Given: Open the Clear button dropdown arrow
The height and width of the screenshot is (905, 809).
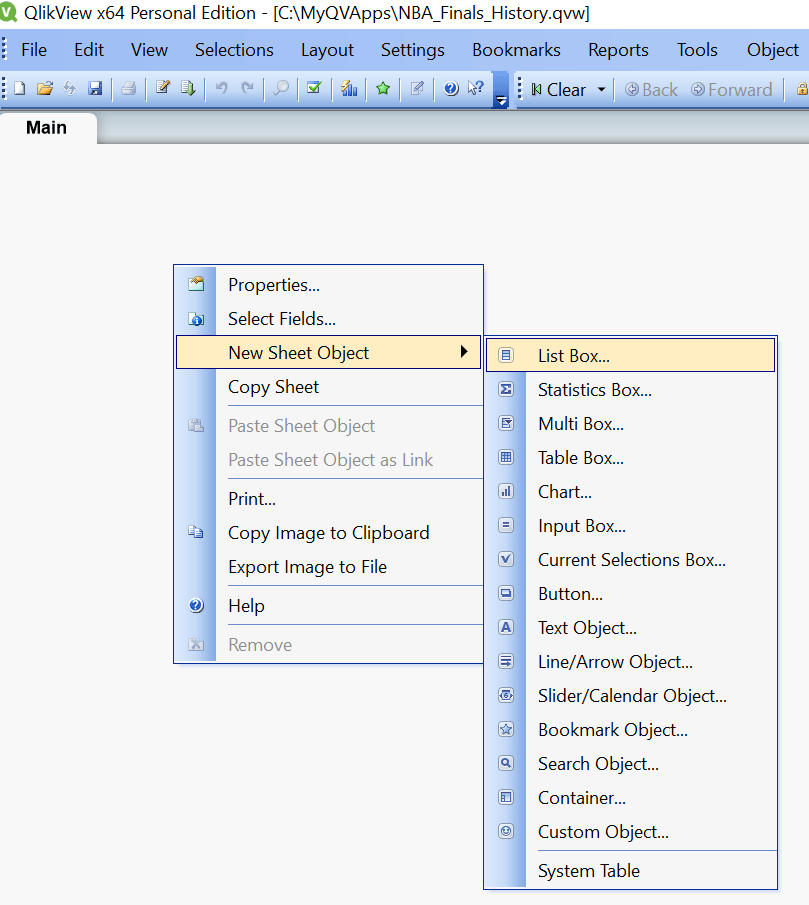Looking at the screenshot, I should pos(603,89).
